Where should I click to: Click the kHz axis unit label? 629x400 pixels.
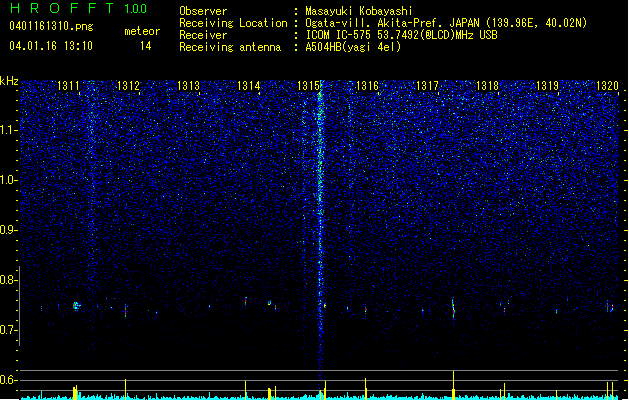pos(9,81)
